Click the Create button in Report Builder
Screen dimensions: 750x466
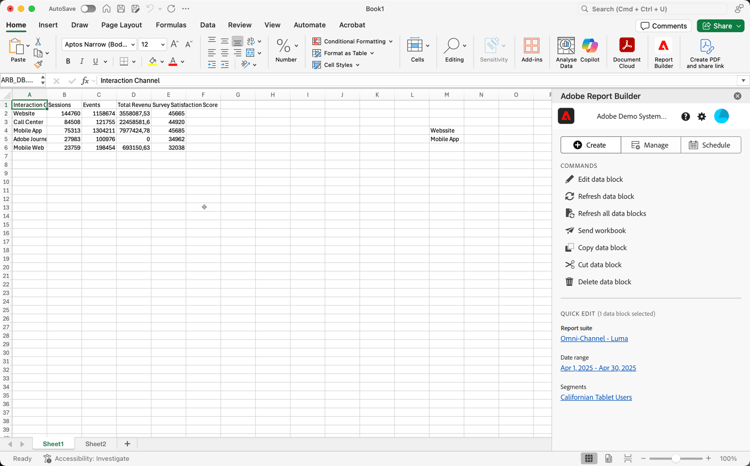590,145
